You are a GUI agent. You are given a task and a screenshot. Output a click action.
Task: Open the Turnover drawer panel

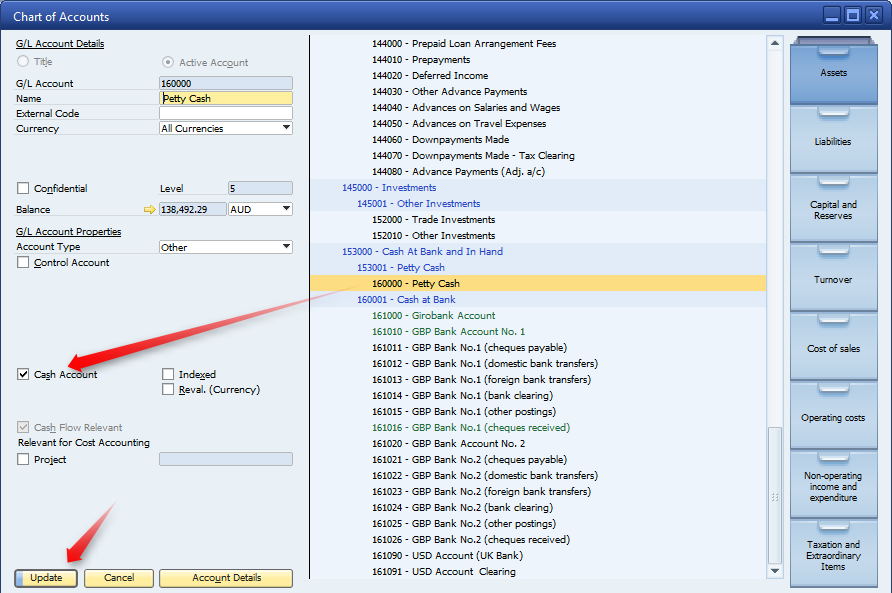[834, 278]
